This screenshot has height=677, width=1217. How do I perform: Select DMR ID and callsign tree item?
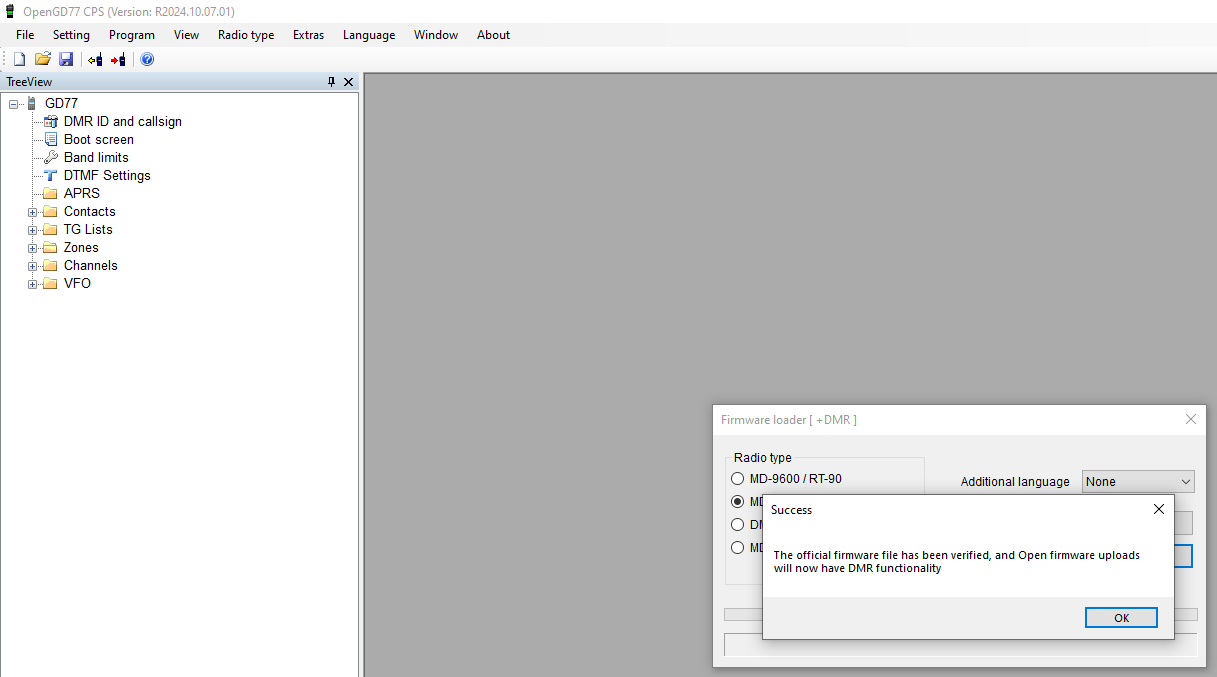click(x=122, y=121)
